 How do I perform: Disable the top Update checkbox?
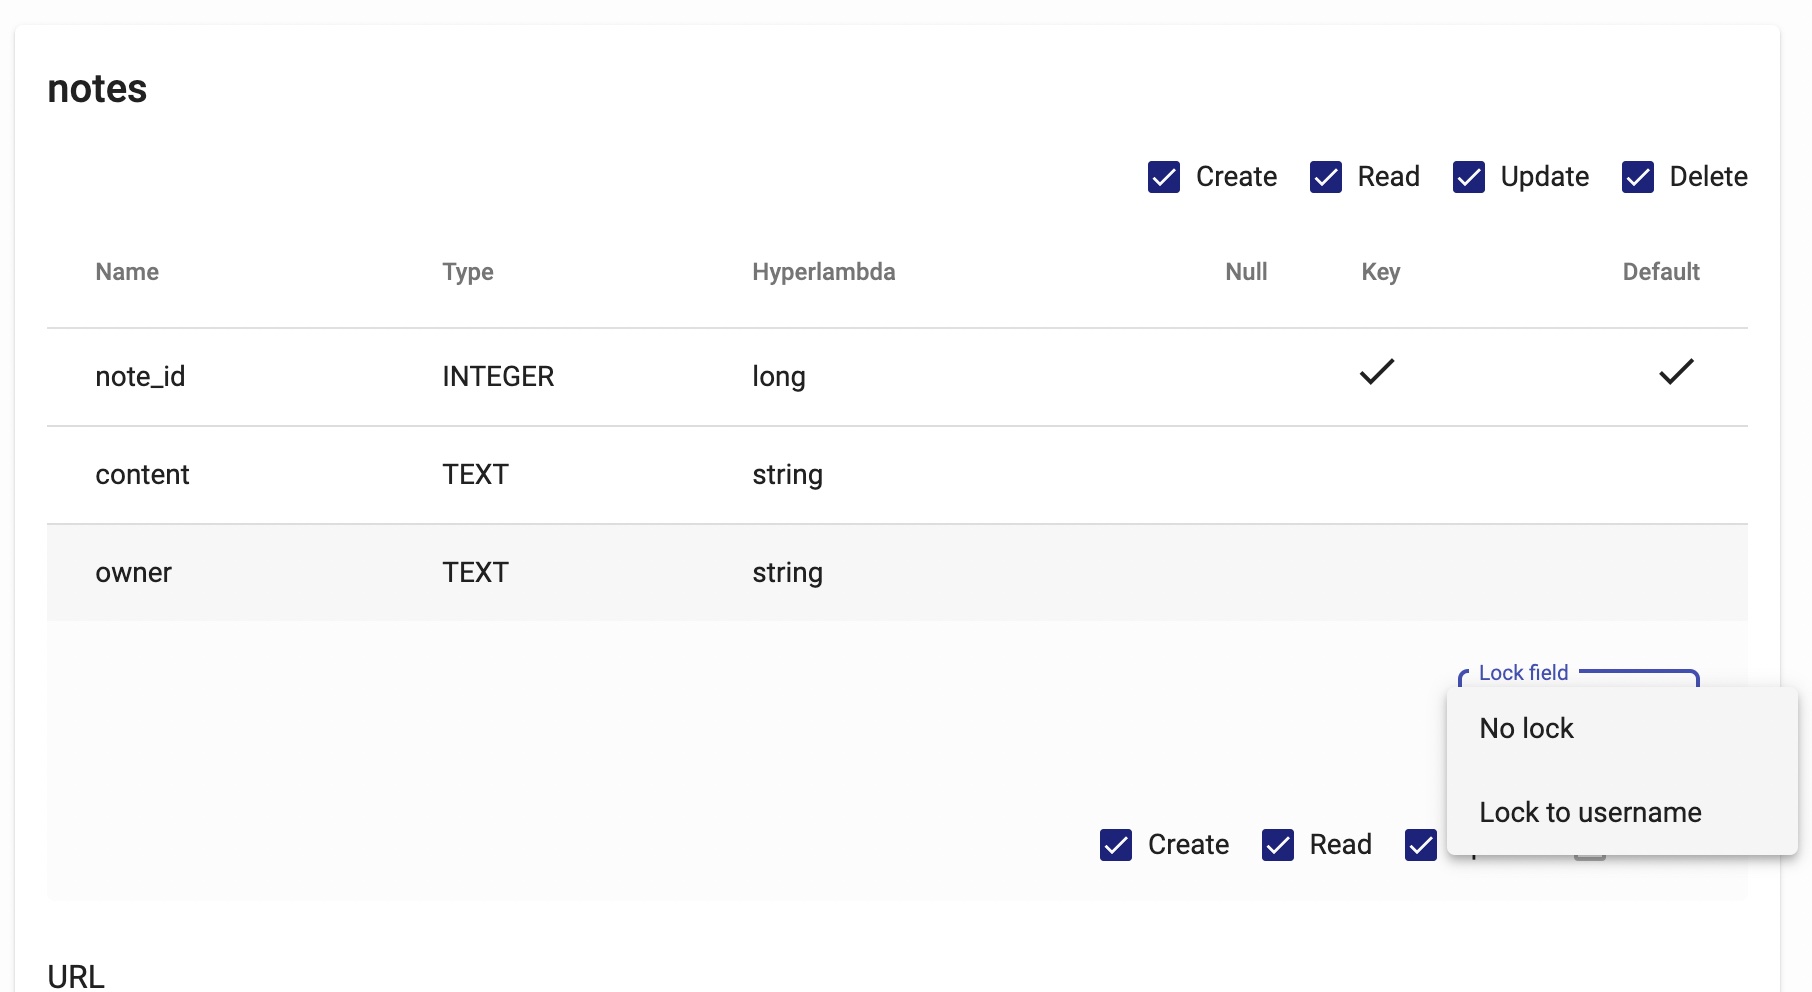coord(1469,177)
